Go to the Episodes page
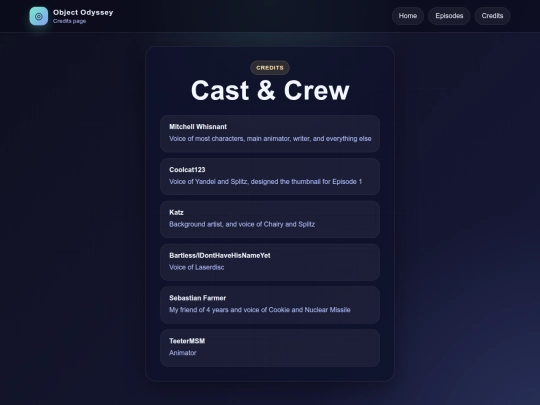 pyautogui.click(x=449, y=16)
